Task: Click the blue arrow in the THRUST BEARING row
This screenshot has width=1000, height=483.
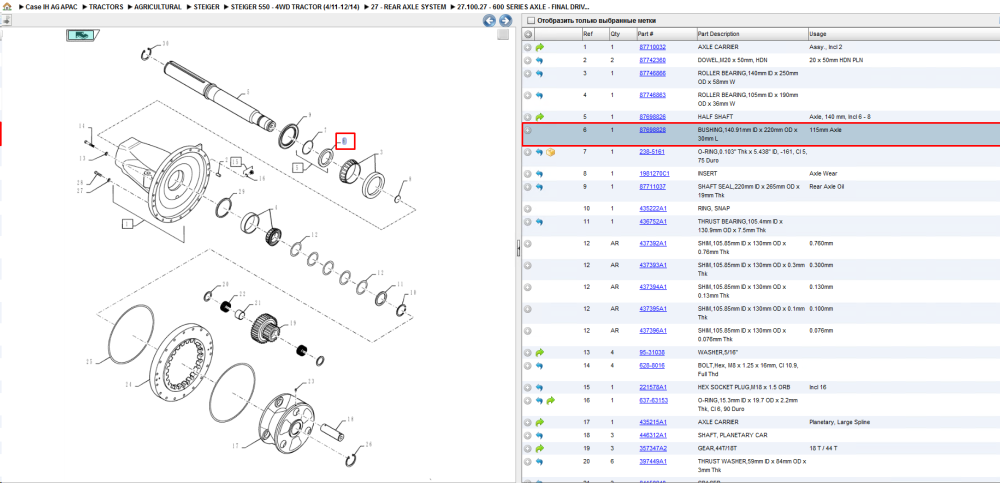Action: [540, 221]
